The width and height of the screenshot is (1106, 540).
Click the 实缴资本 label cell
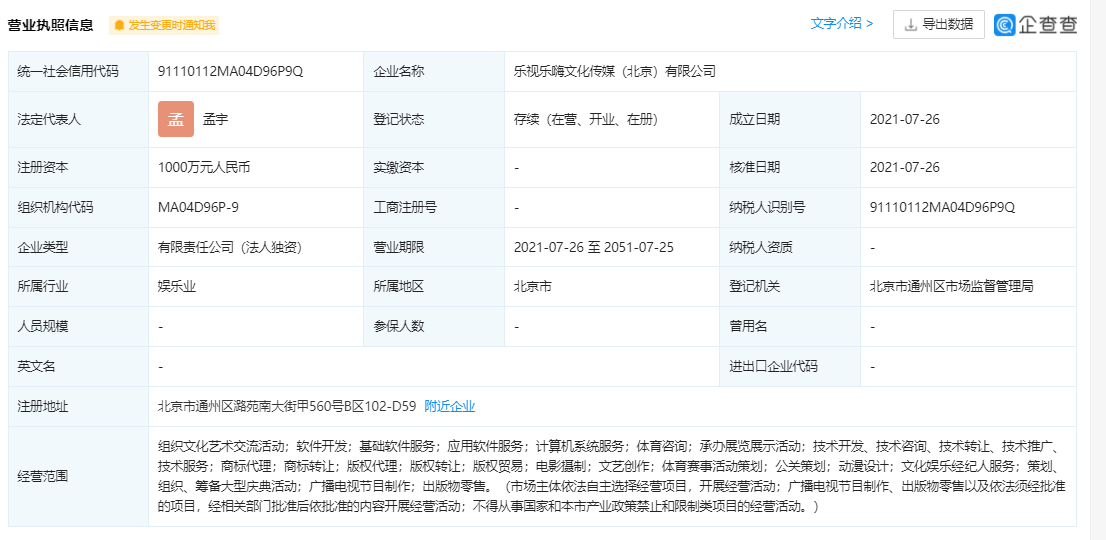coord(434,168)
